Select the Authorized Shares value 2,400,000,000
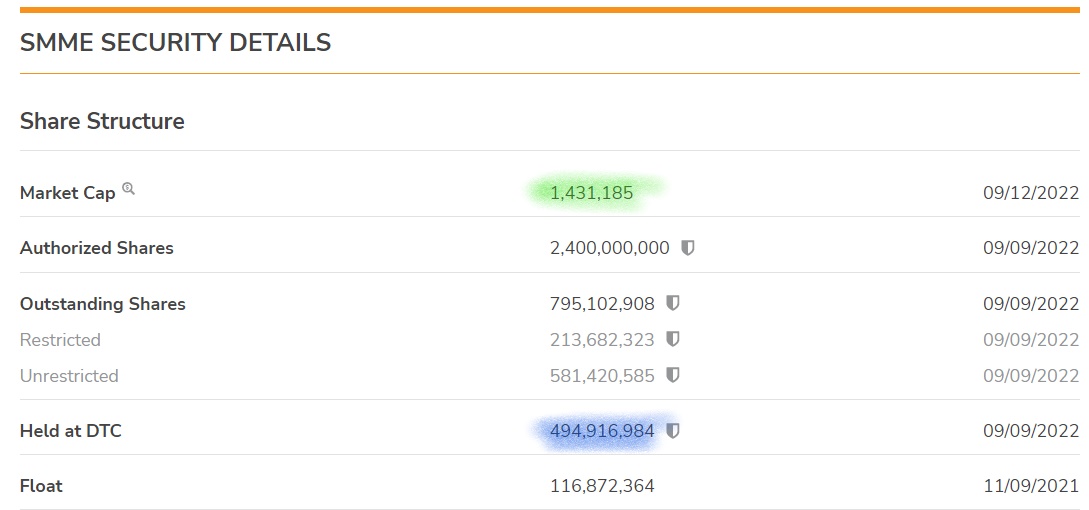The height and width of the screenshot is (510, 1089). click(610, 248)
